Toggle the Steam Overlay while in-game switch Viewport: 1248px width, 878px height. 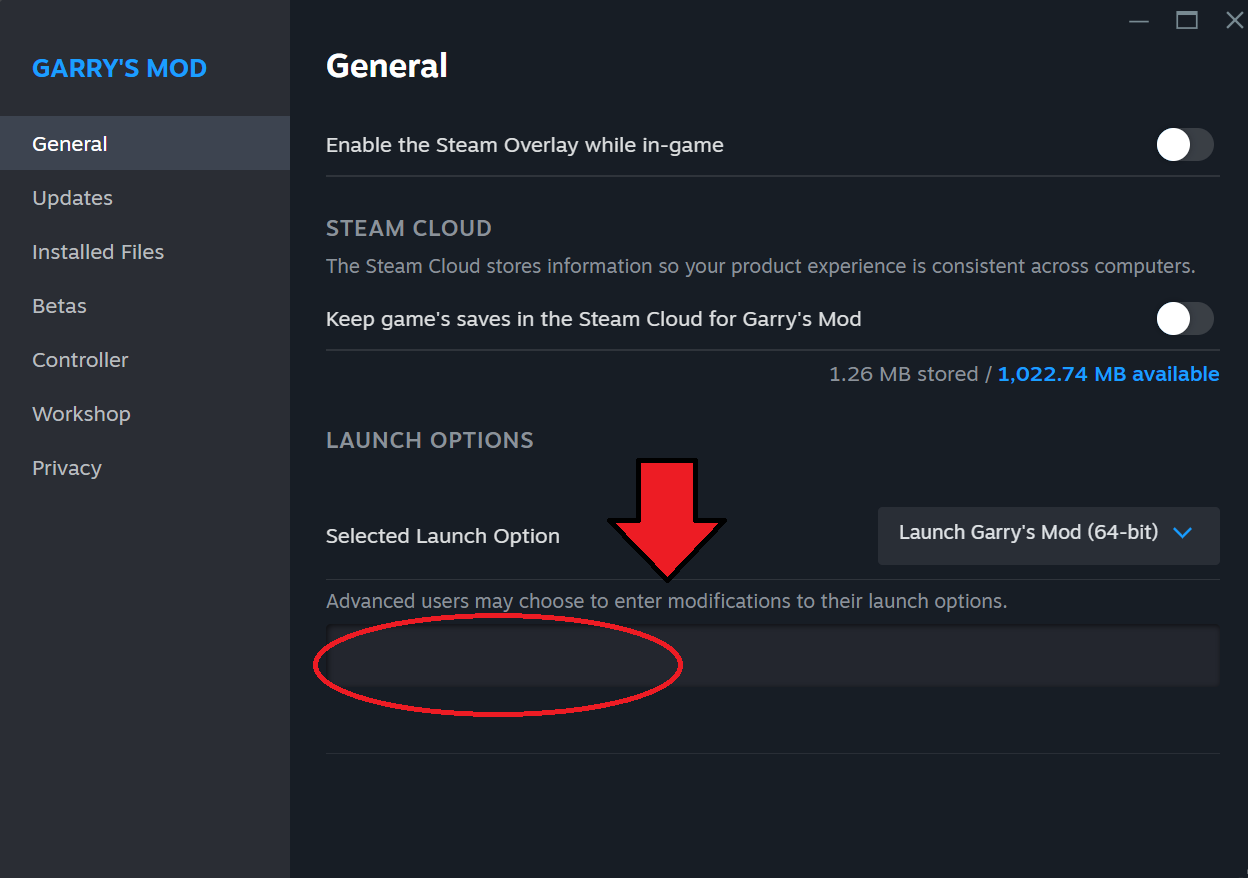click(x=1185, y=145)
